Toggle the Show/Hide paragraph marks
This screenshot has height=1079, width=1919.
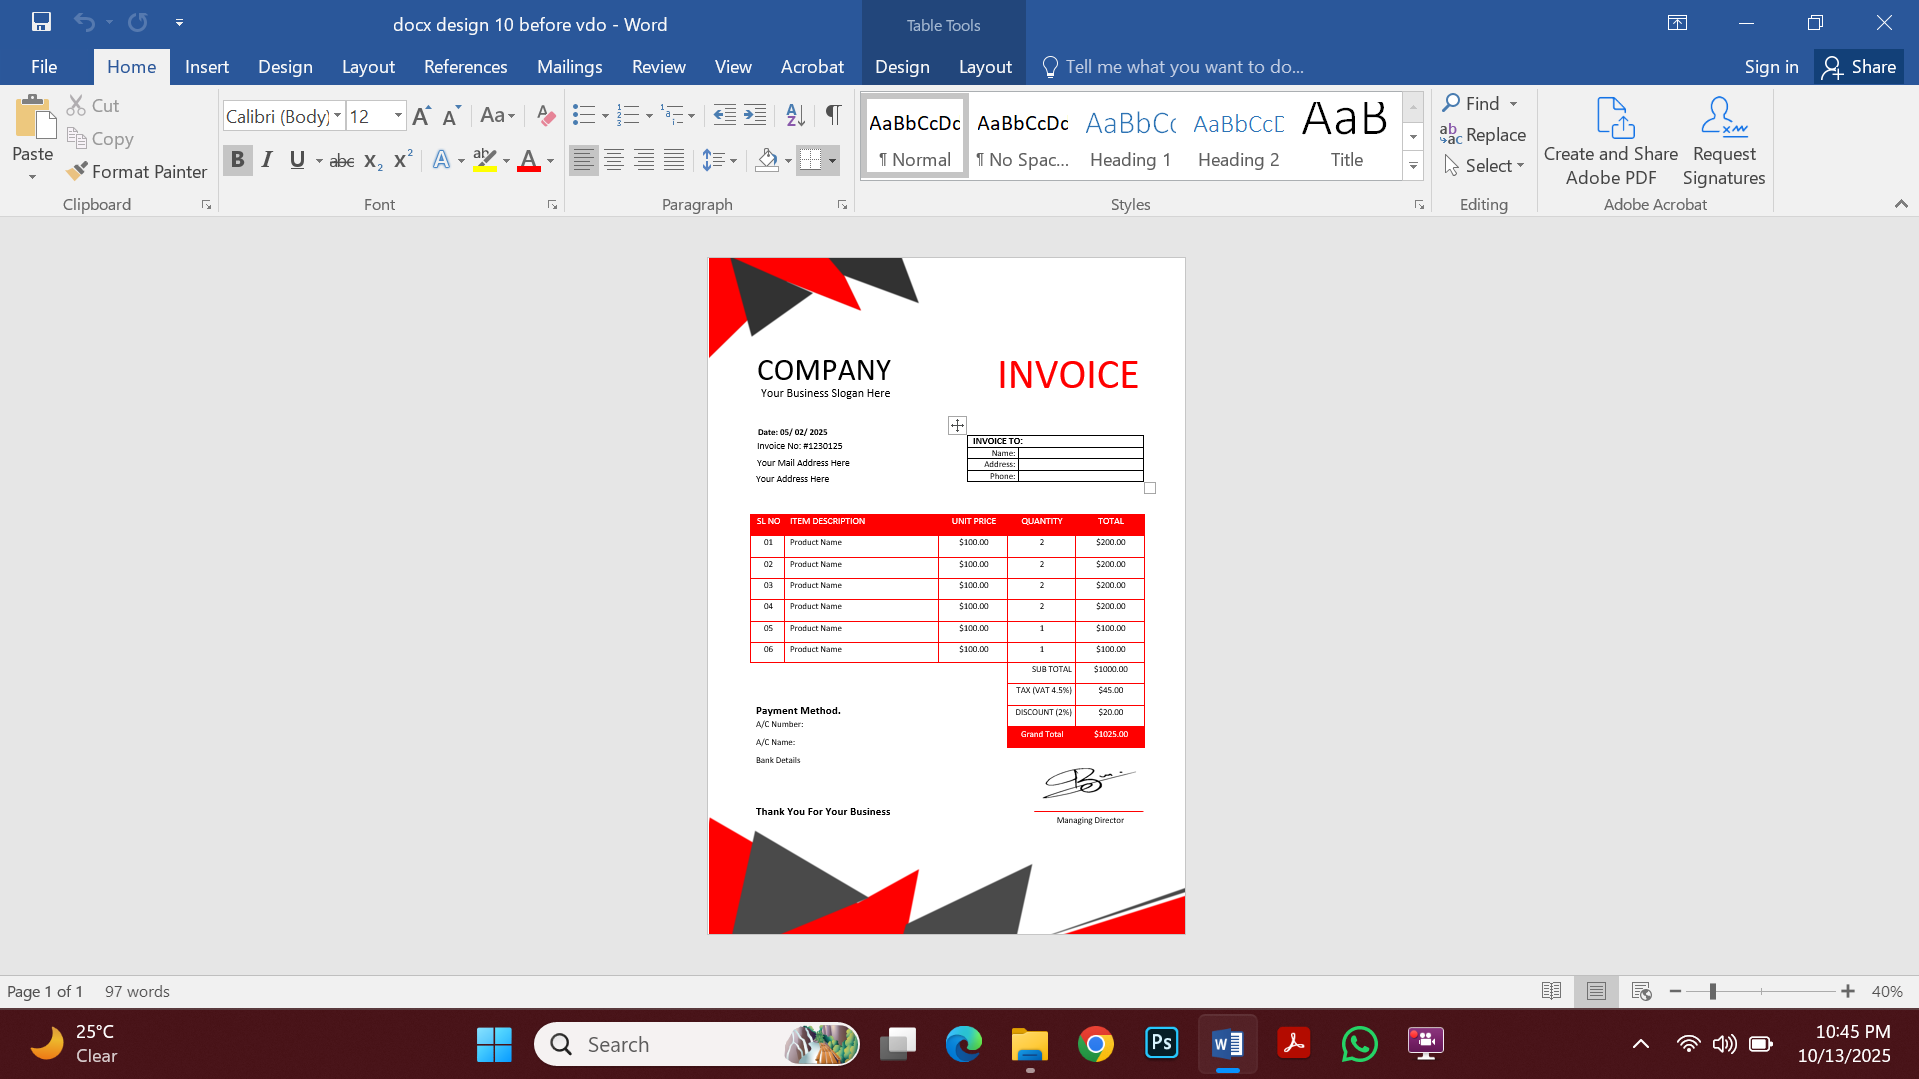[833, 115]
